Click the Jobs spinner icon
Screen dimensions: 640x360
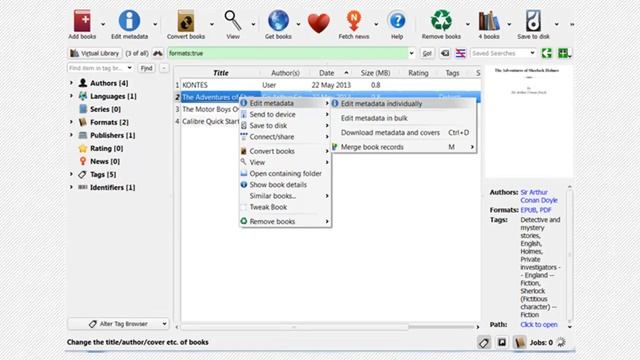click(561, 342)
